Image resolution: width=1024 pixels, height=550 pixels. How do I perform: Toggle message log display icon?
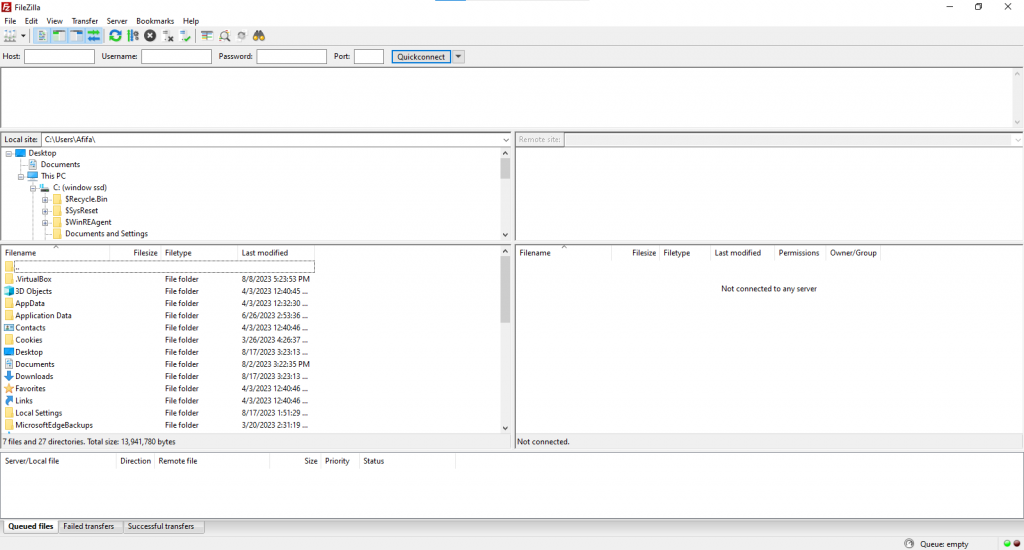pyautogui.click(x=42, y=36)
